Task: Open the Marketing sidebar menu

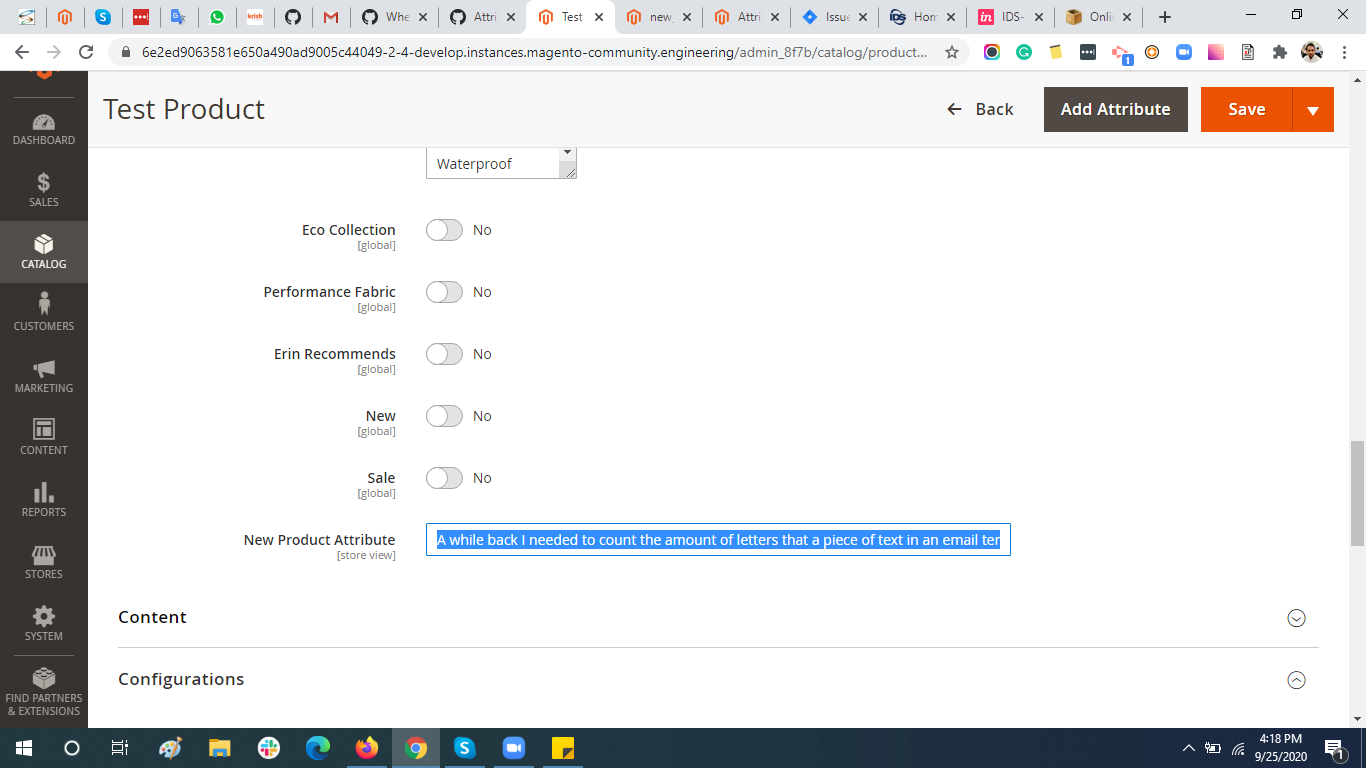Action: (x=43, y=375)
